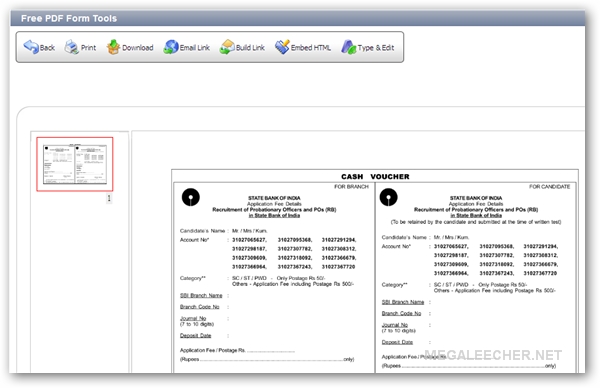Click the FOR BRANCH label
The width and height of the screenshot is (600, 388).
tap(351, 187)
